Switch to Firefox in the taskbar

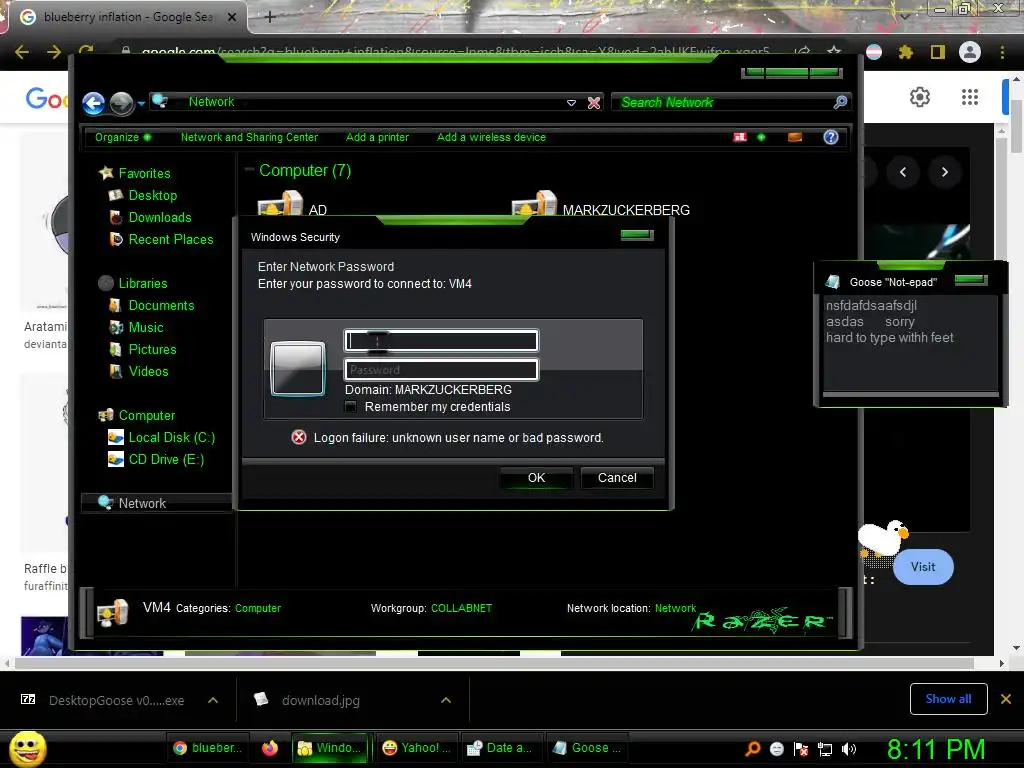[270, 748]
